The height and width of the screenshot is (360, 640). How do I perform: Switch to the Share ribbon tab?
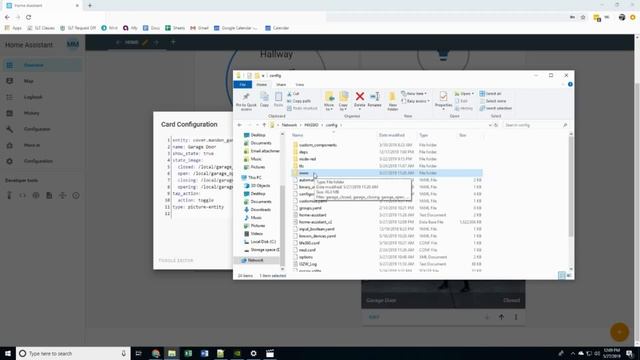click(281, 84)
